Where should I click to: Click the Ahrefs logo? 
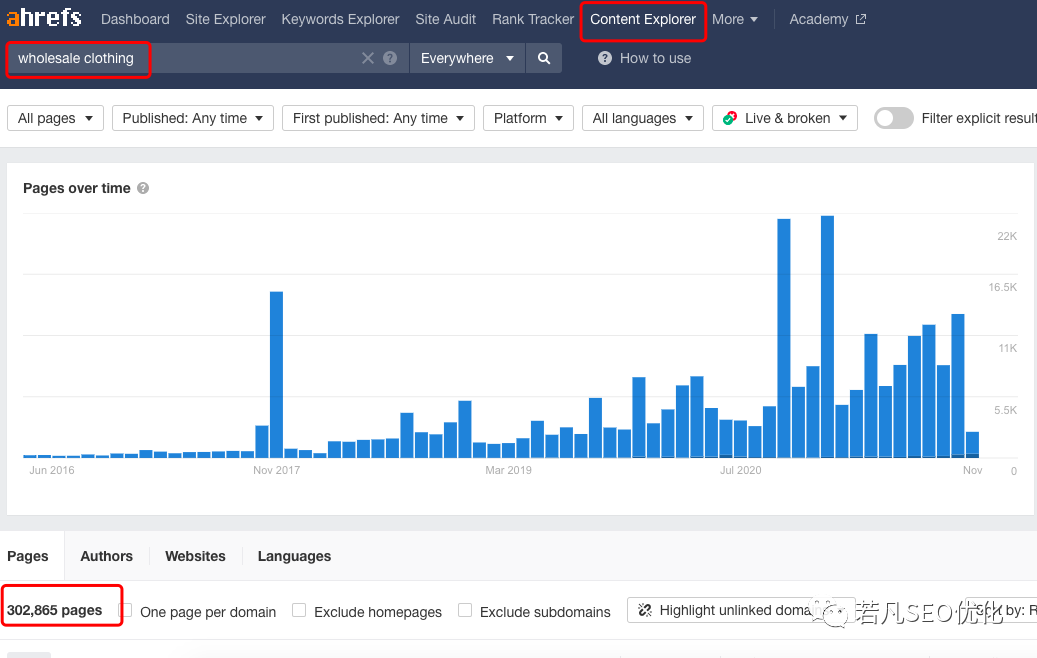44,19
